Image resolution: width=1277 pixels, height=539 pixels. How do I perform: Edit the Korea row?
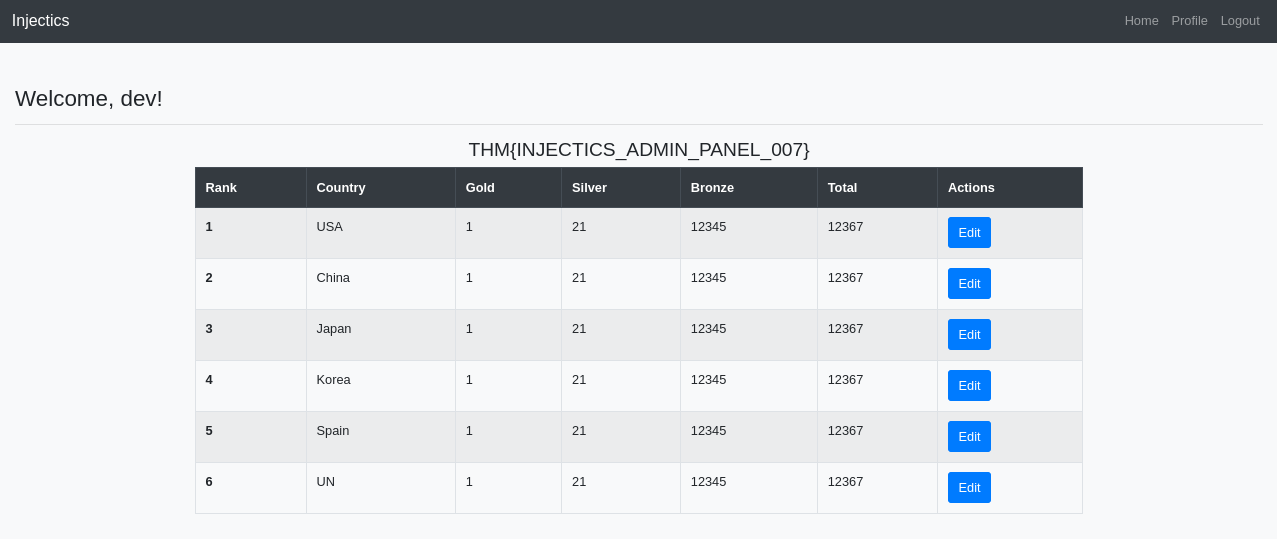pos(969,385)
